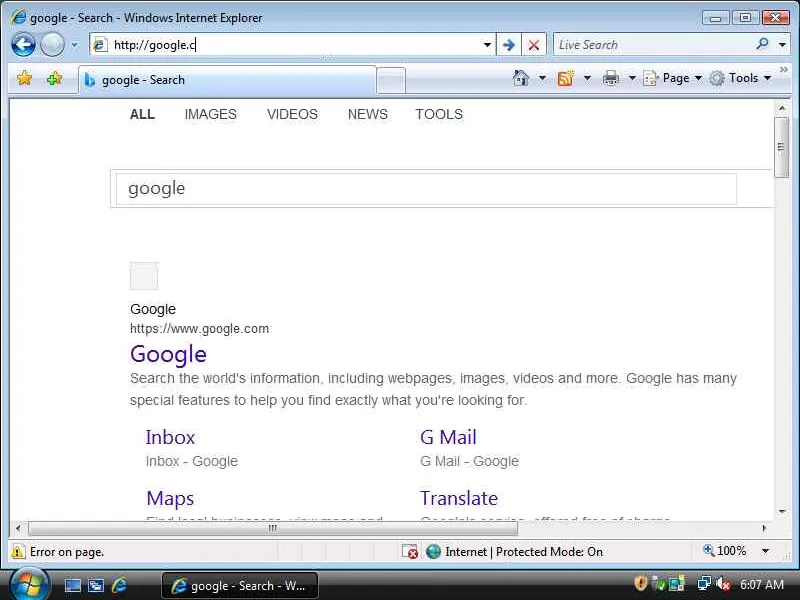Image resolution: width=800 pixels, height=600 pixels.
Task: Expand the Home button dropdown arrow
Action: (542, 78)
